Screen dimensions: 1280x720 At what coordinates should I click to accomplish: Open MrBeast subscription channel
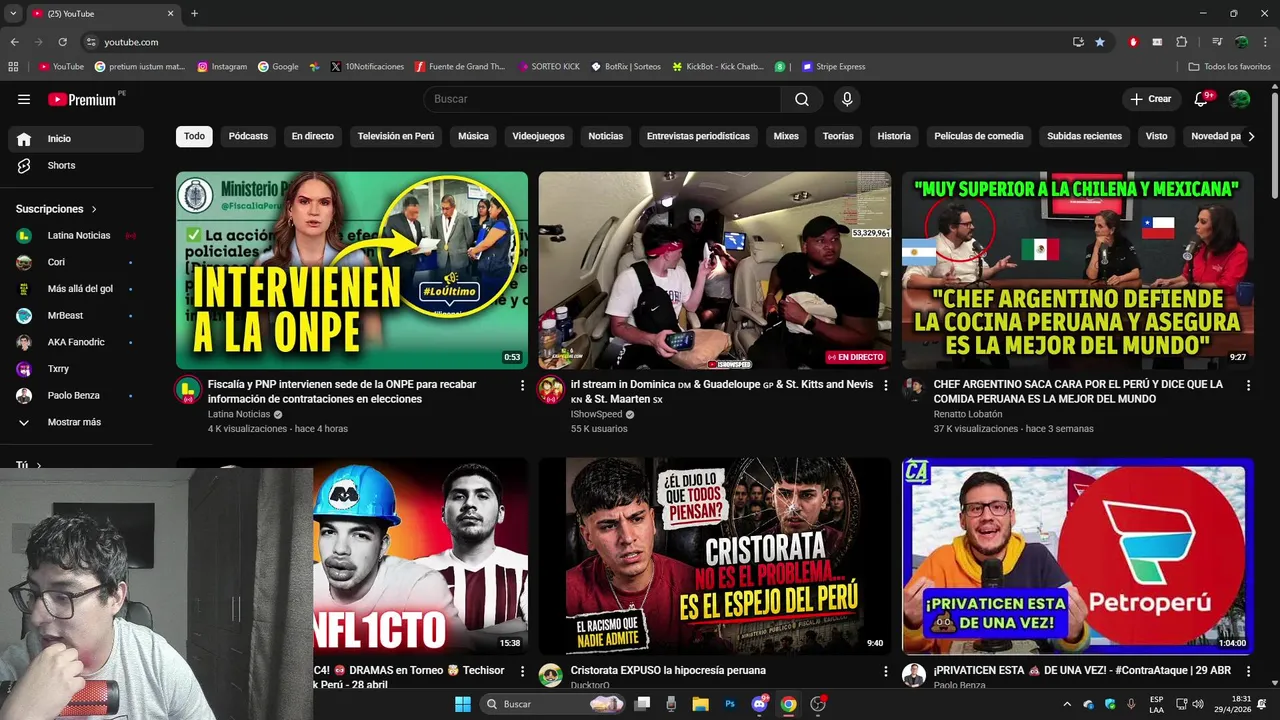coord(76,315)
